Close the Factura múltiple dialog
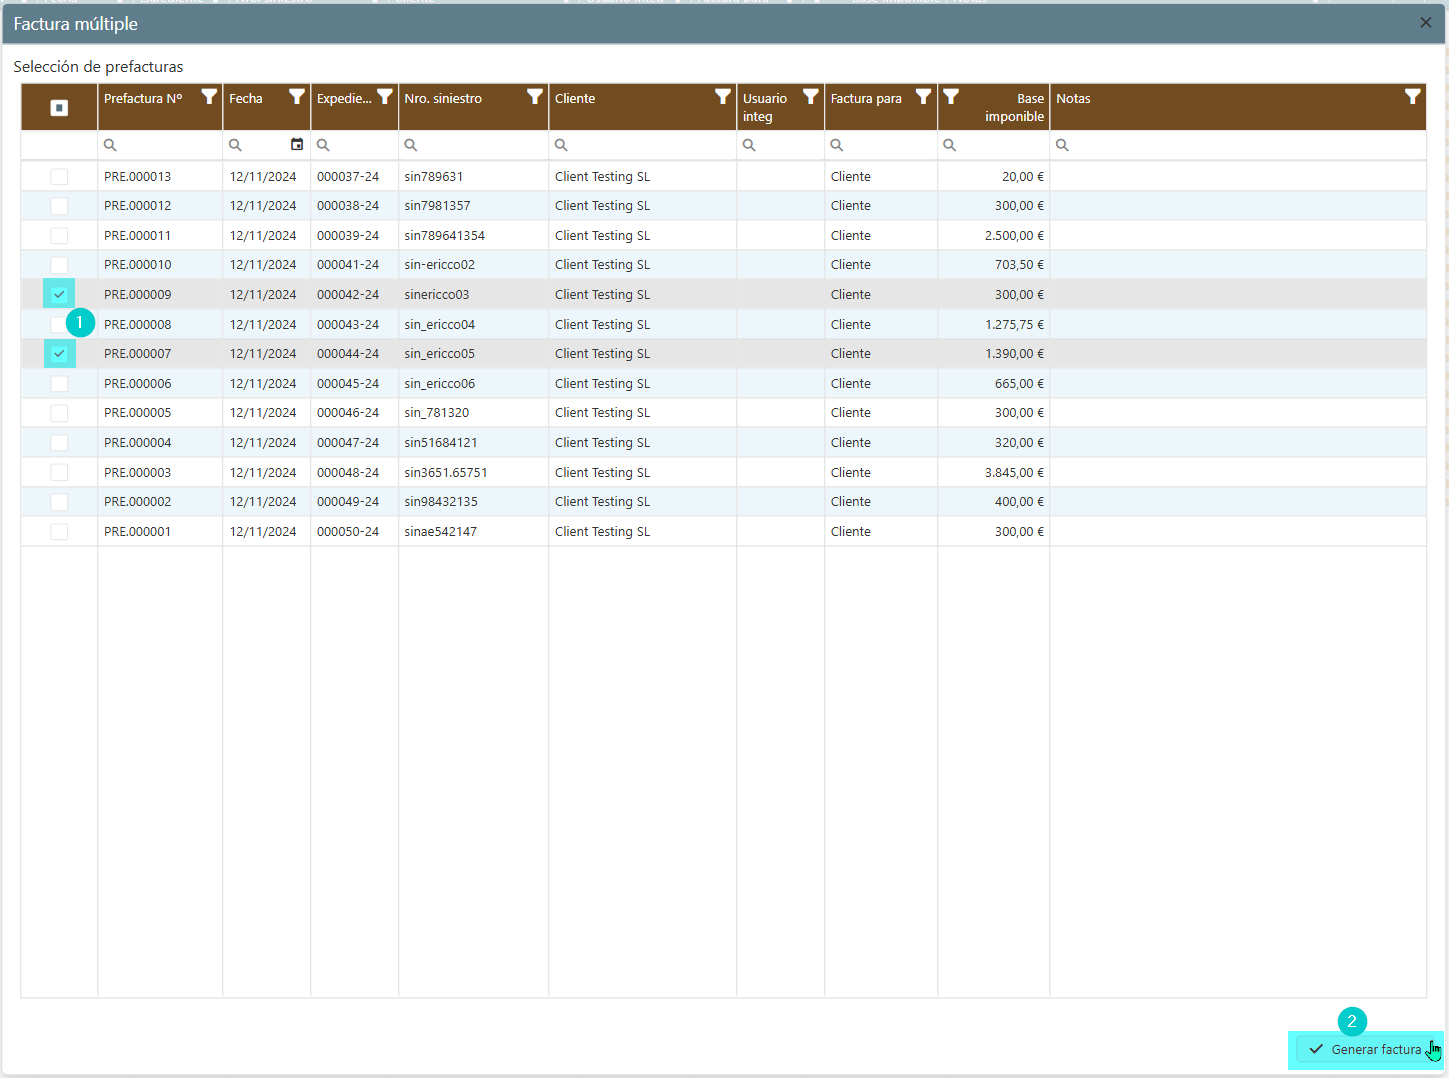Screen dimensions: 1449x1078 click(1425, 23)
